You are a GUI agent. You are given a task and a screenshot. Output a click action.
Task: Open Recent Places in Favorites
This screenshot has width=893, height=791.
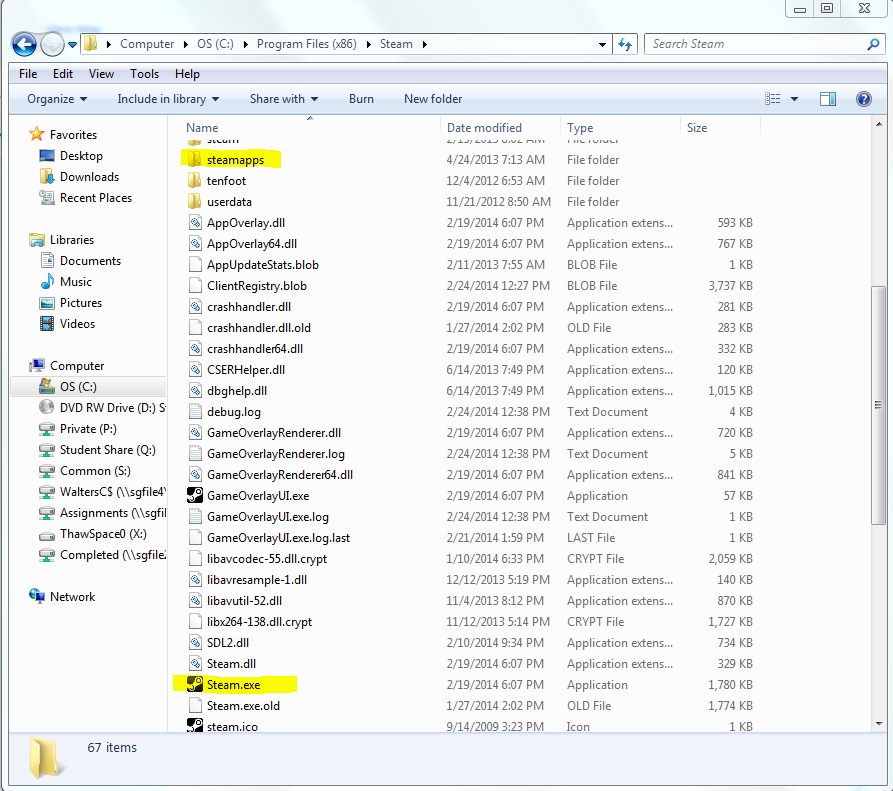tap(96, 198)
